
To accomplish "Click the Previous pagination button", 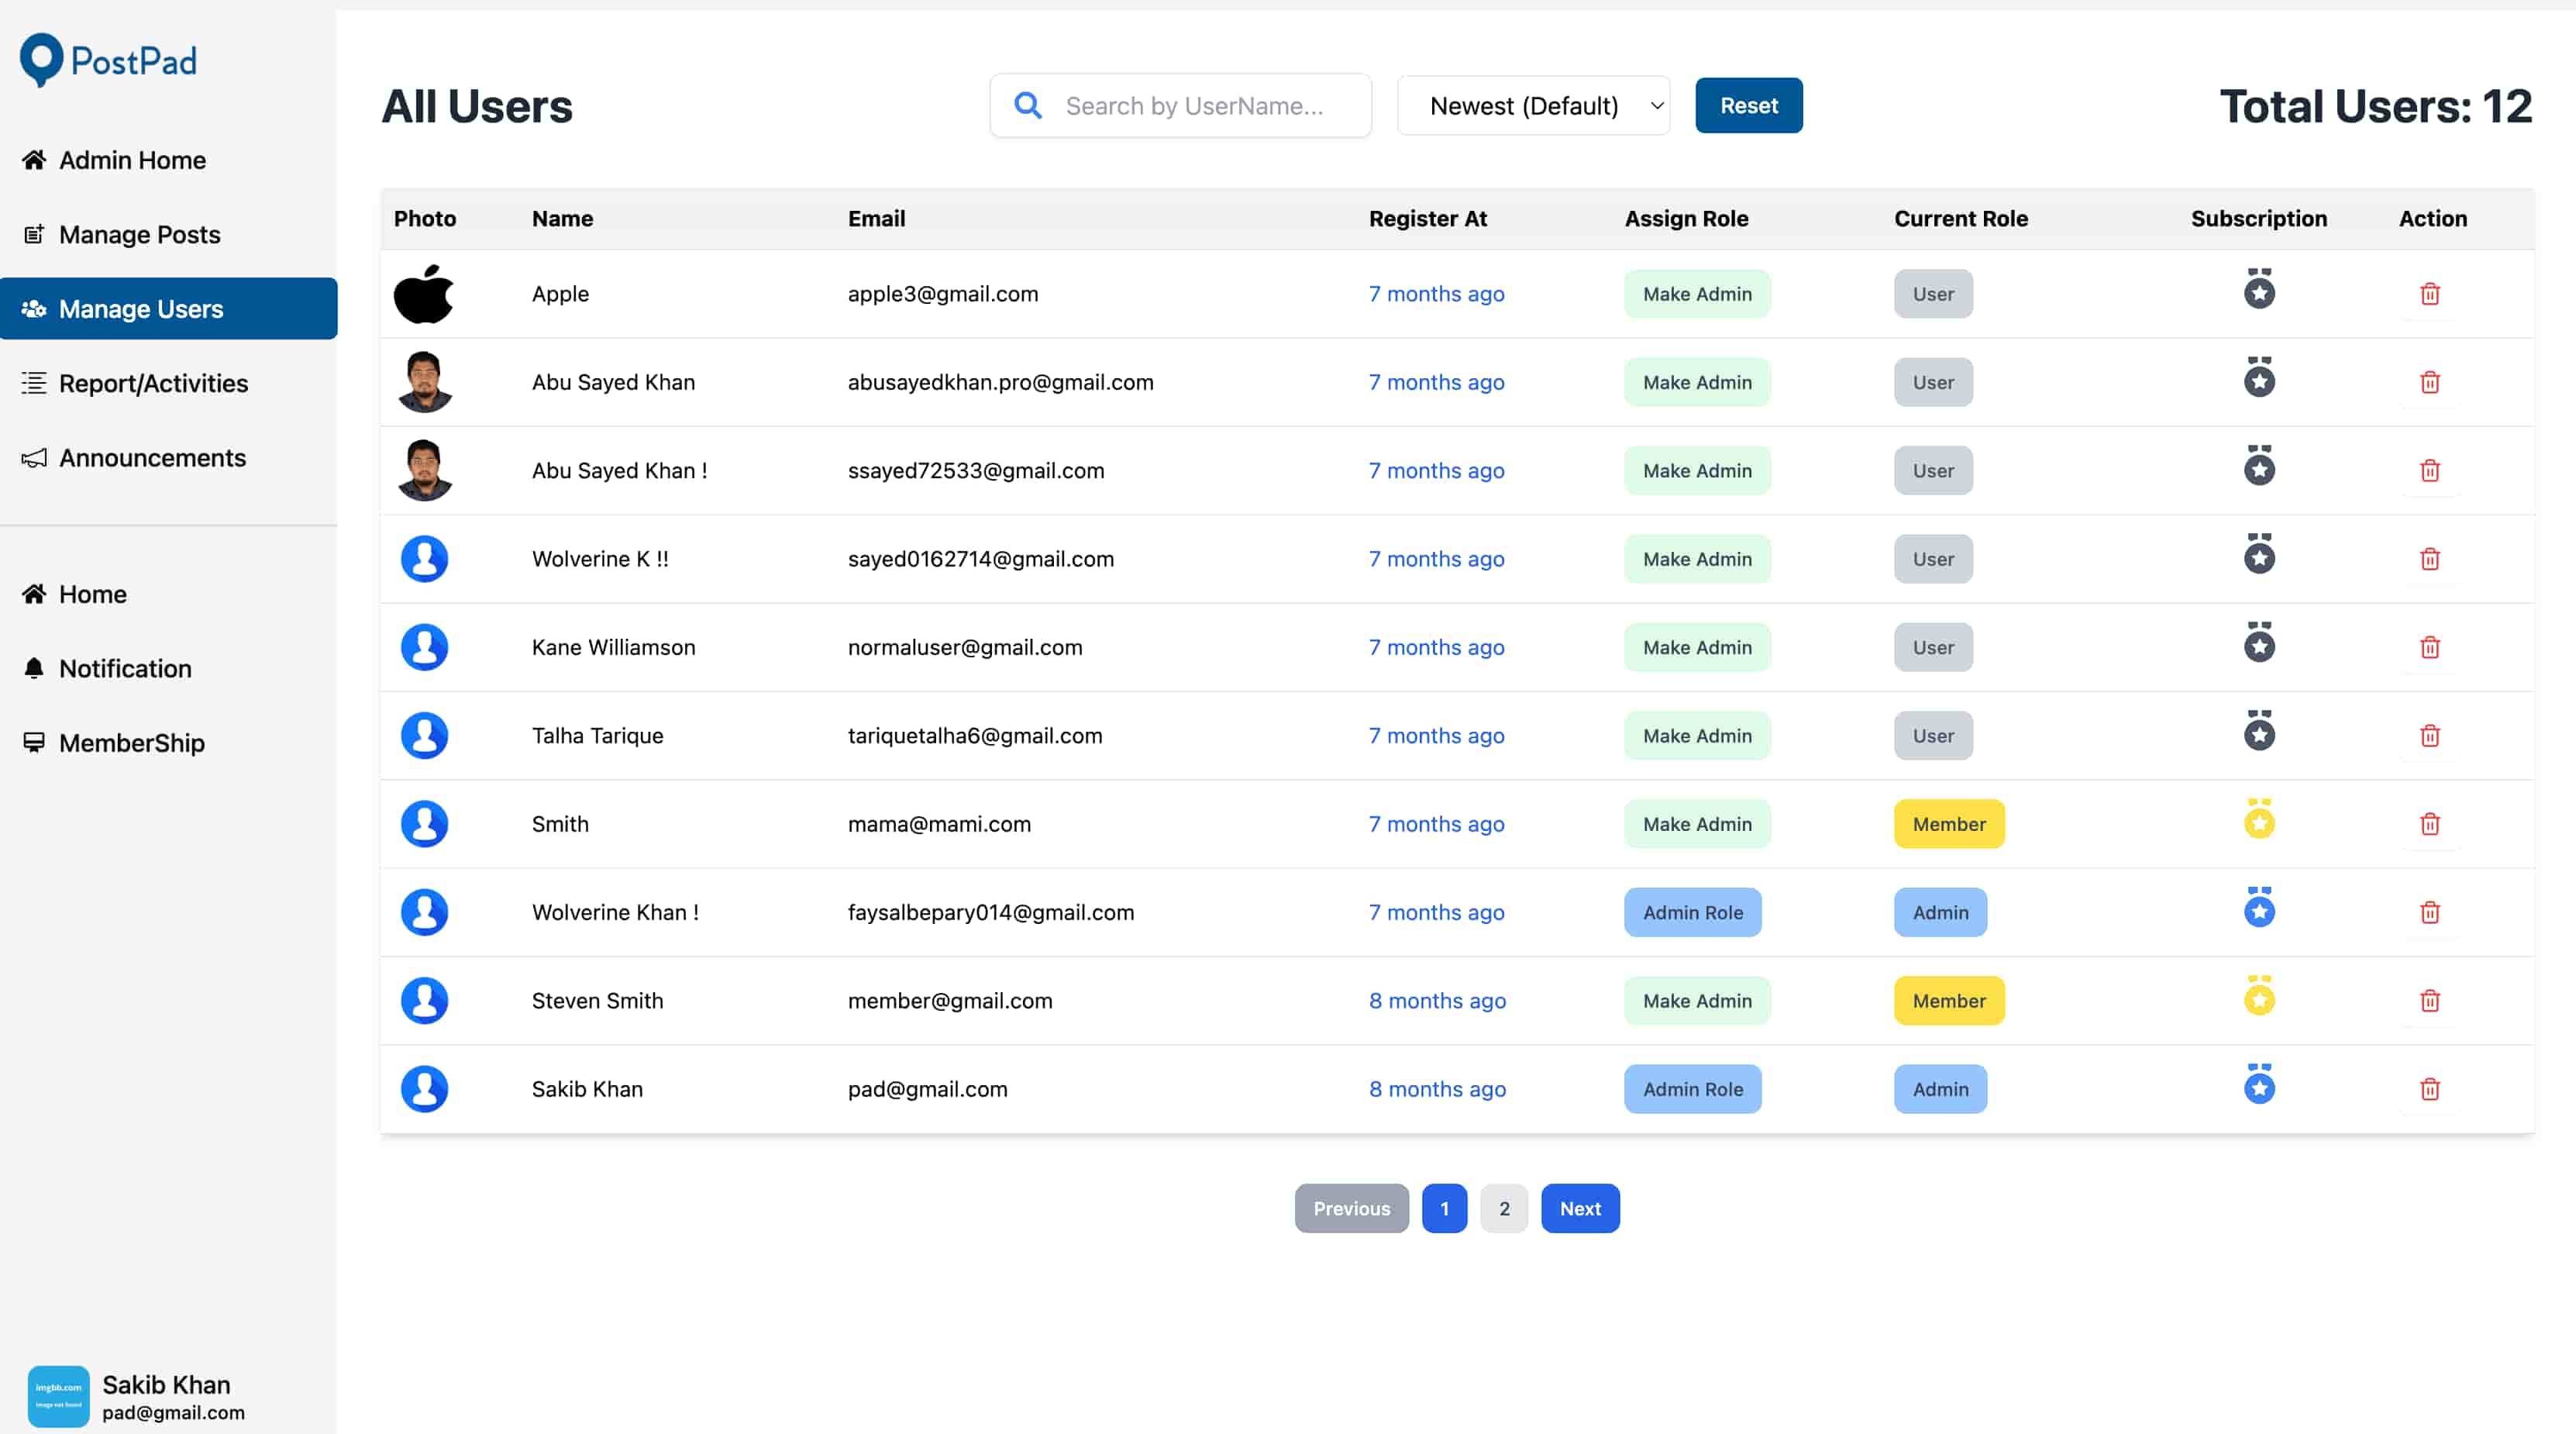I will [1351, 1208].
